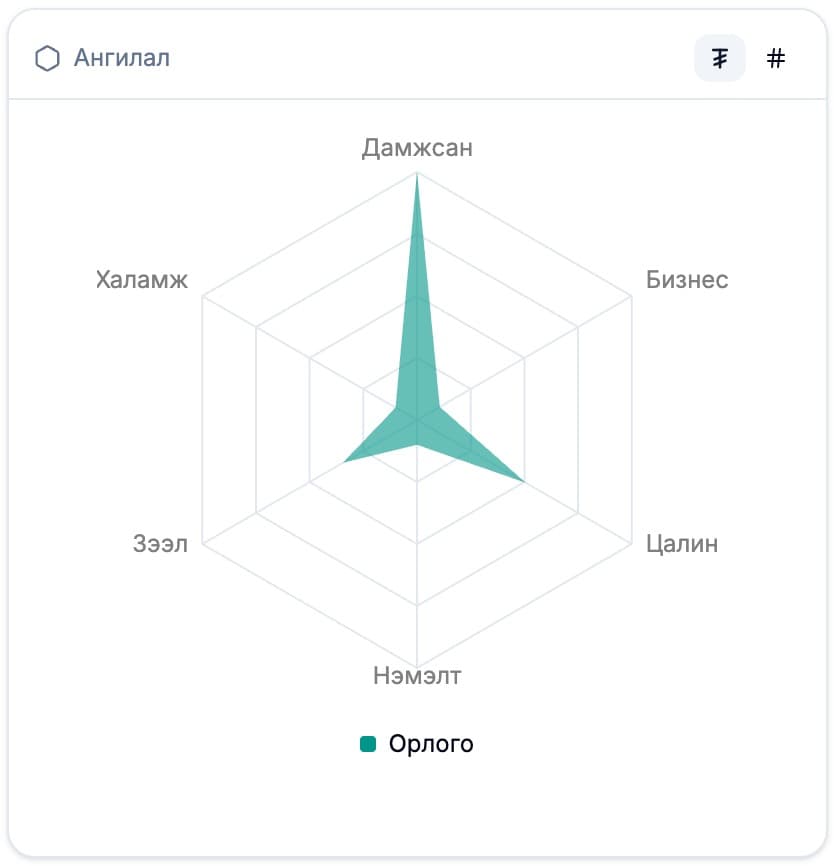Click the Халамж vertex of radar shape

click(398, 409)
